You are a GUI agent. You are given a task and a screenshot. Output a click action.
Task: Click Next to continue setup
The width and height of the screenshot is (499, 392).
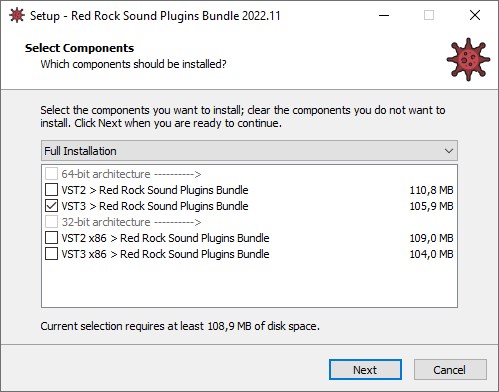365,370
